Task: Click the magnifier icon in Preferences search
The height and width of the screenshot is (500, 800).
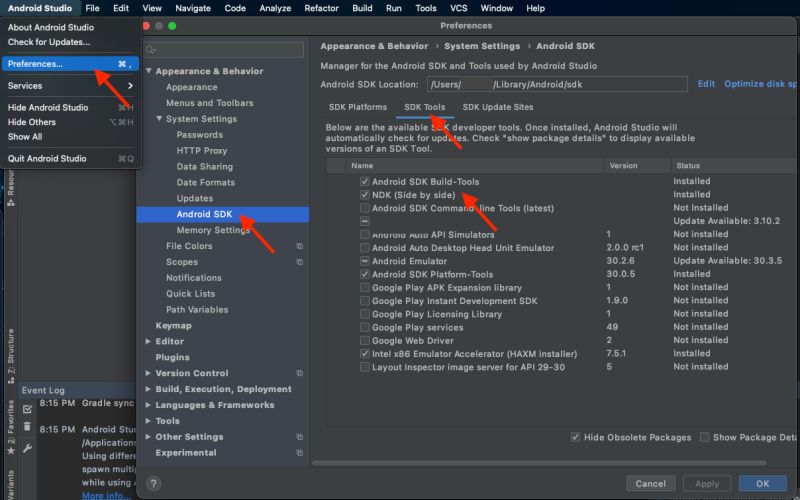Action: [151, 49]
